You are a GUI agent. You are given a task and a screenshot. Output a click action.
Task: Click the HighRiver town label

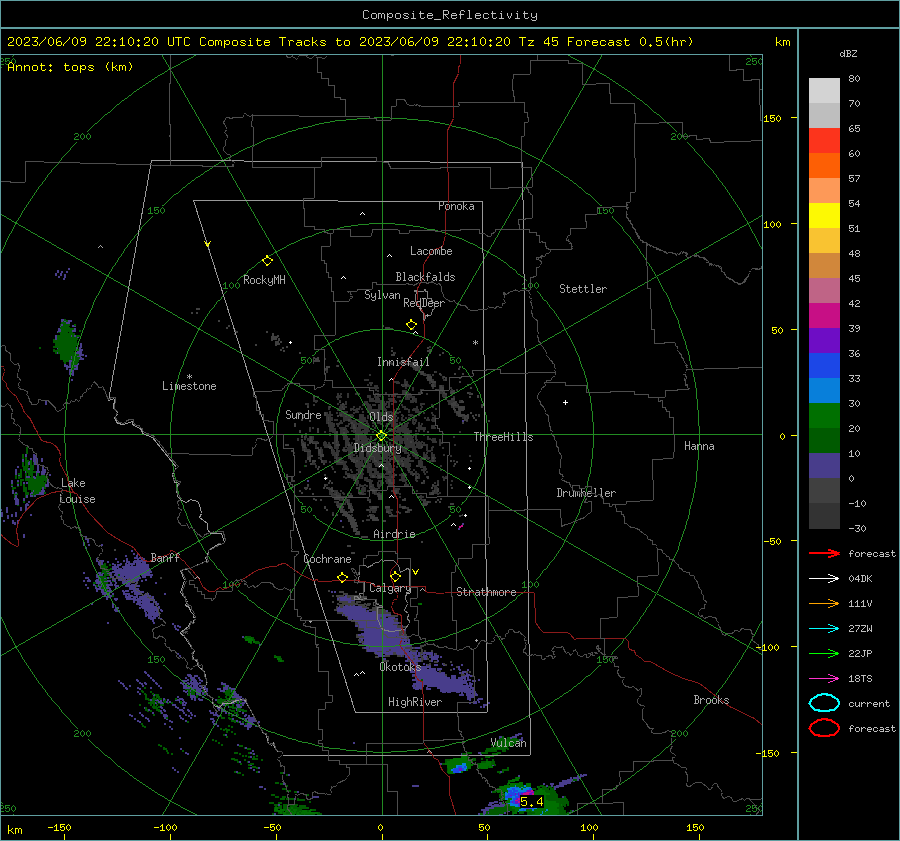415,702
